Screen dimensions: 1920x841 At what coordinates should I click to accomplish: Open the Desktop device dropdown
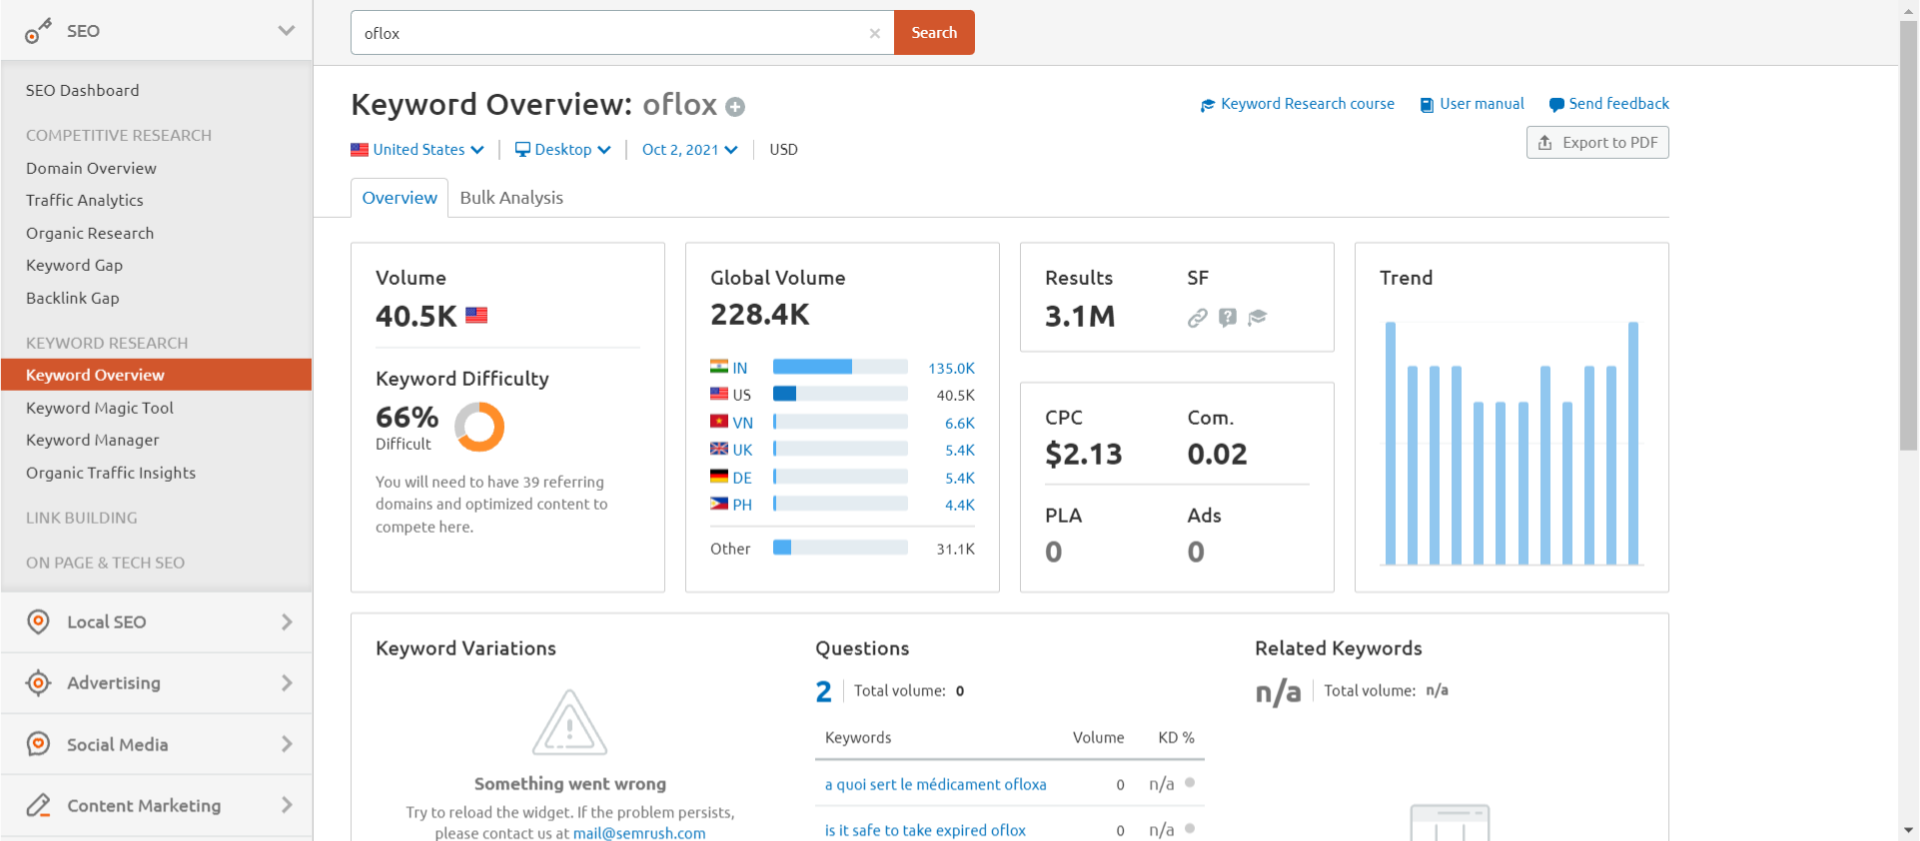coord(562,149)
